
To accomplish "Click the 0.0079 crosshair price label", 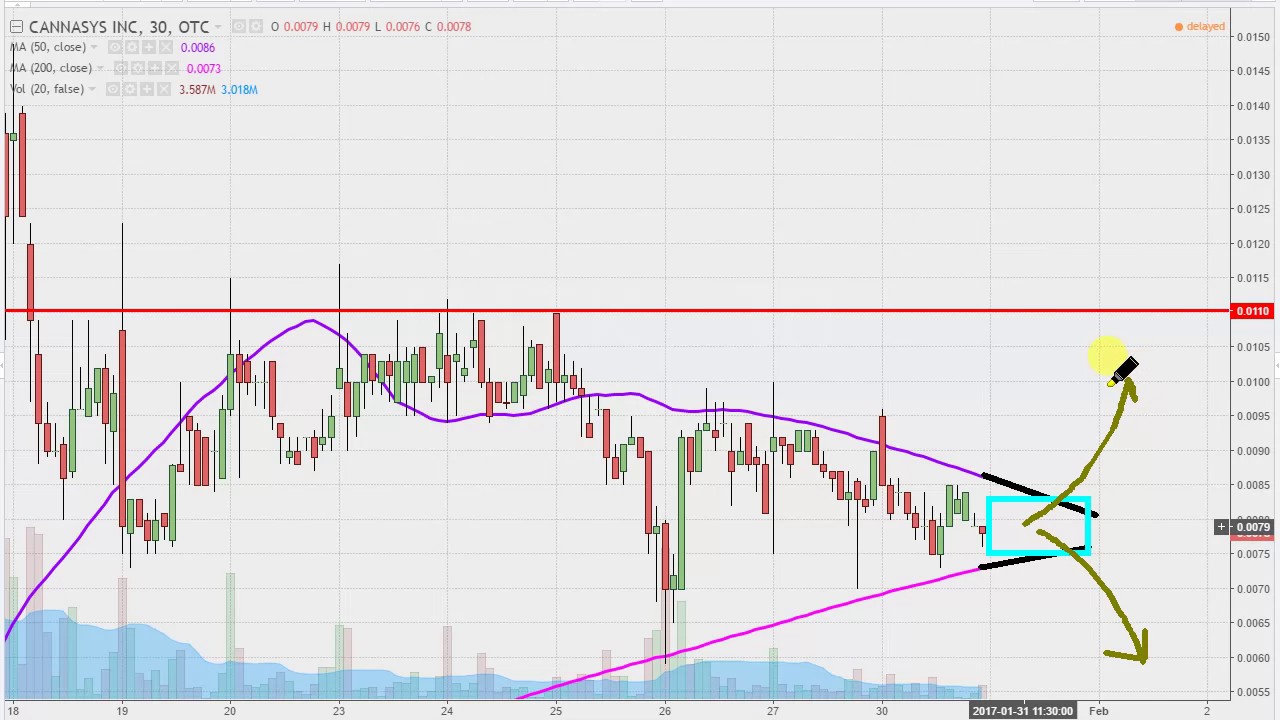I will coord(1253,527).
